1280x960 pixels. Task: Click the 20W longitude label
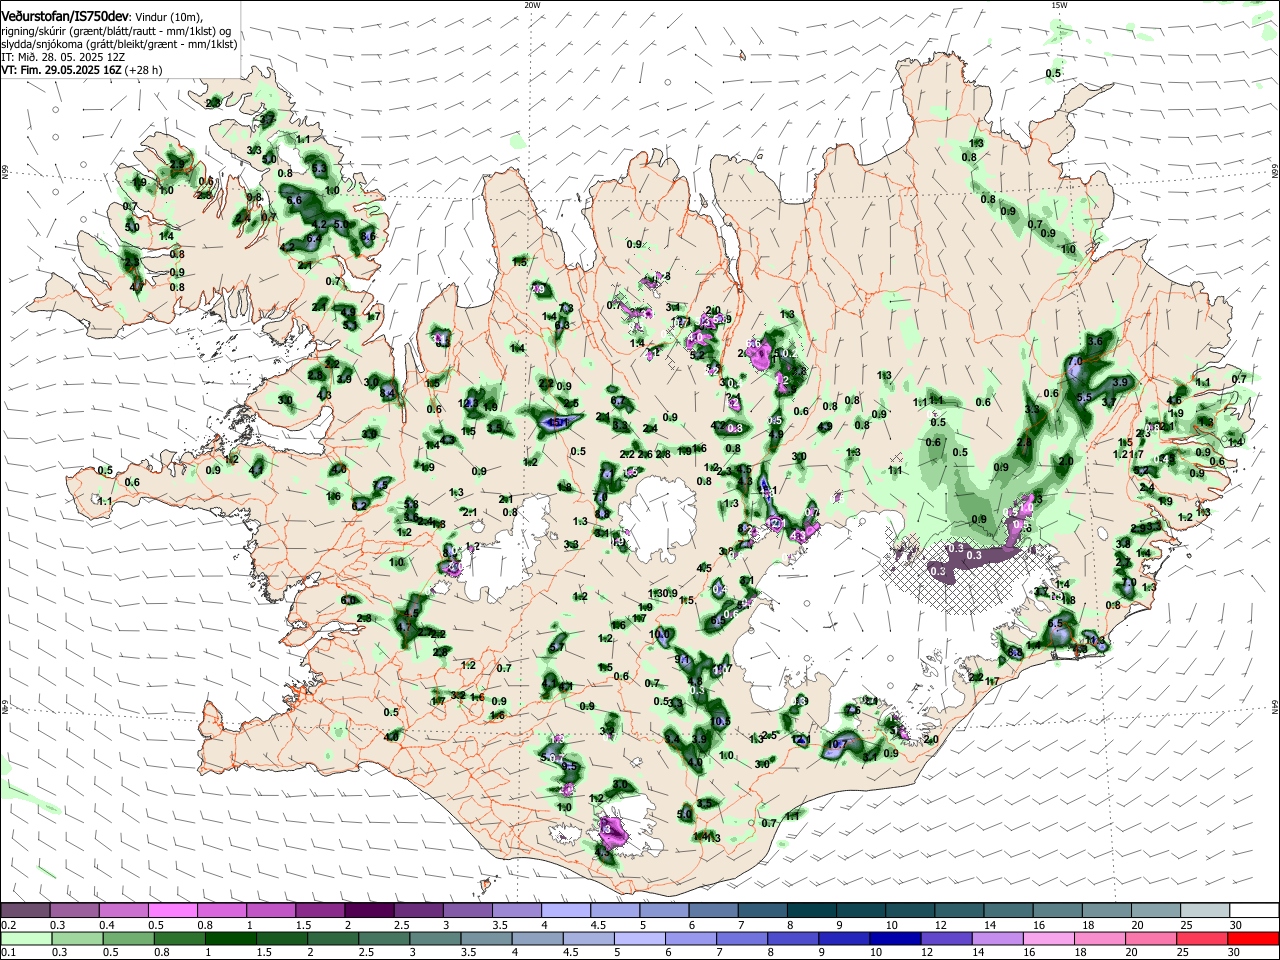point(532,4)
